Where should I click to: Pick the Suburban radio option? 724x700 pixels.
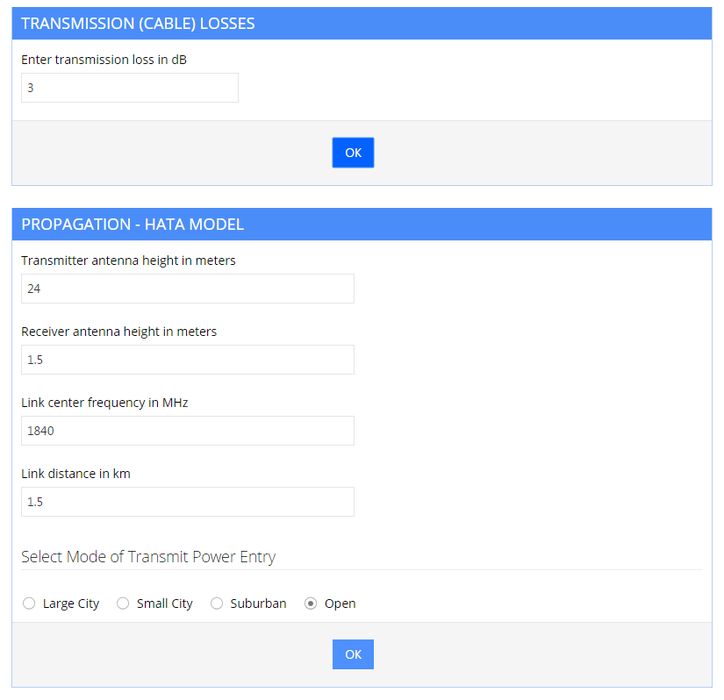coord(217,604)
